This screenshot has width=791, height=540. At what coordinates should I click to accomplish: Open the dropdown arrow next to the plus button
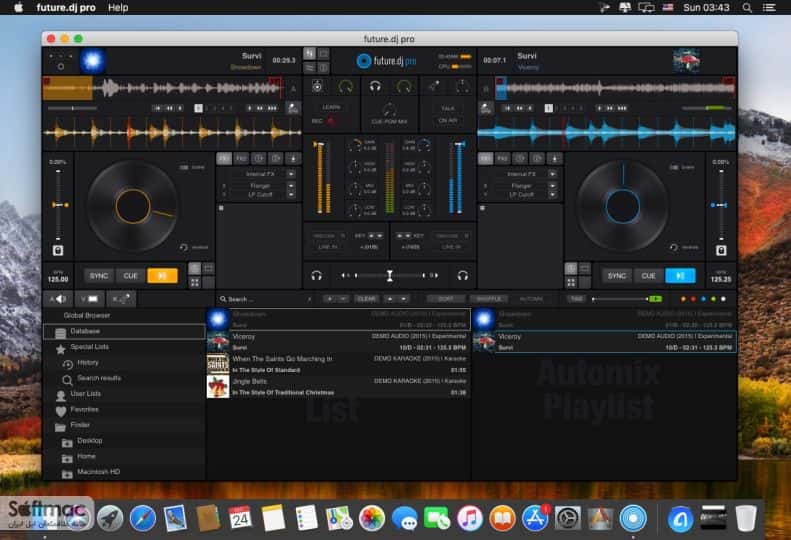point(343,299)
